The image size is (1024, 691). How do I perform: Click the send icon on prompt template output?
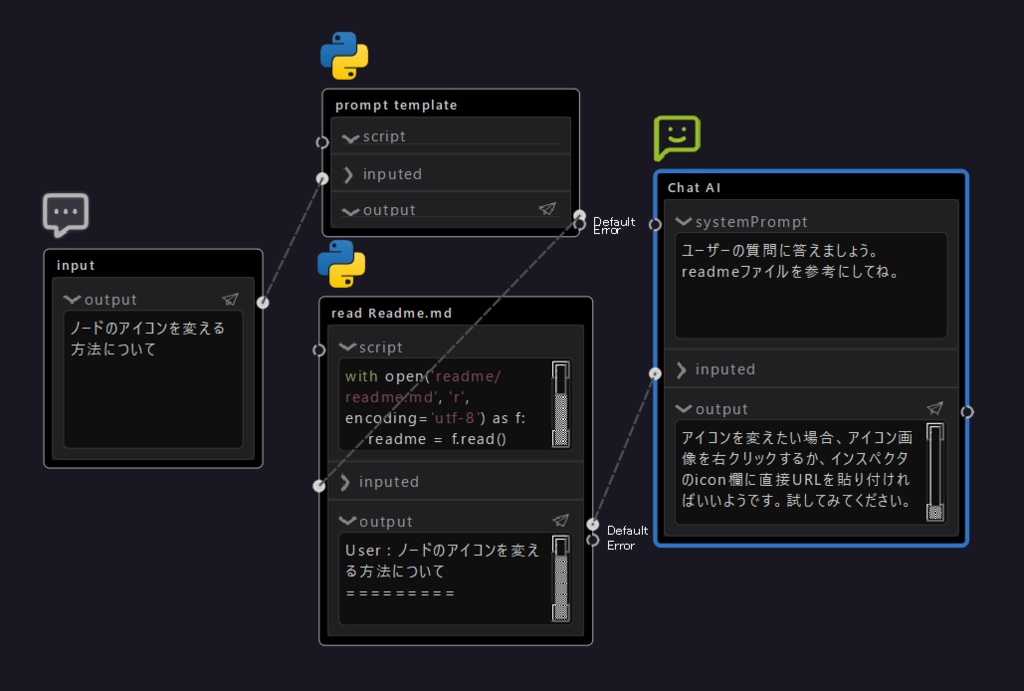click(547, 209)
